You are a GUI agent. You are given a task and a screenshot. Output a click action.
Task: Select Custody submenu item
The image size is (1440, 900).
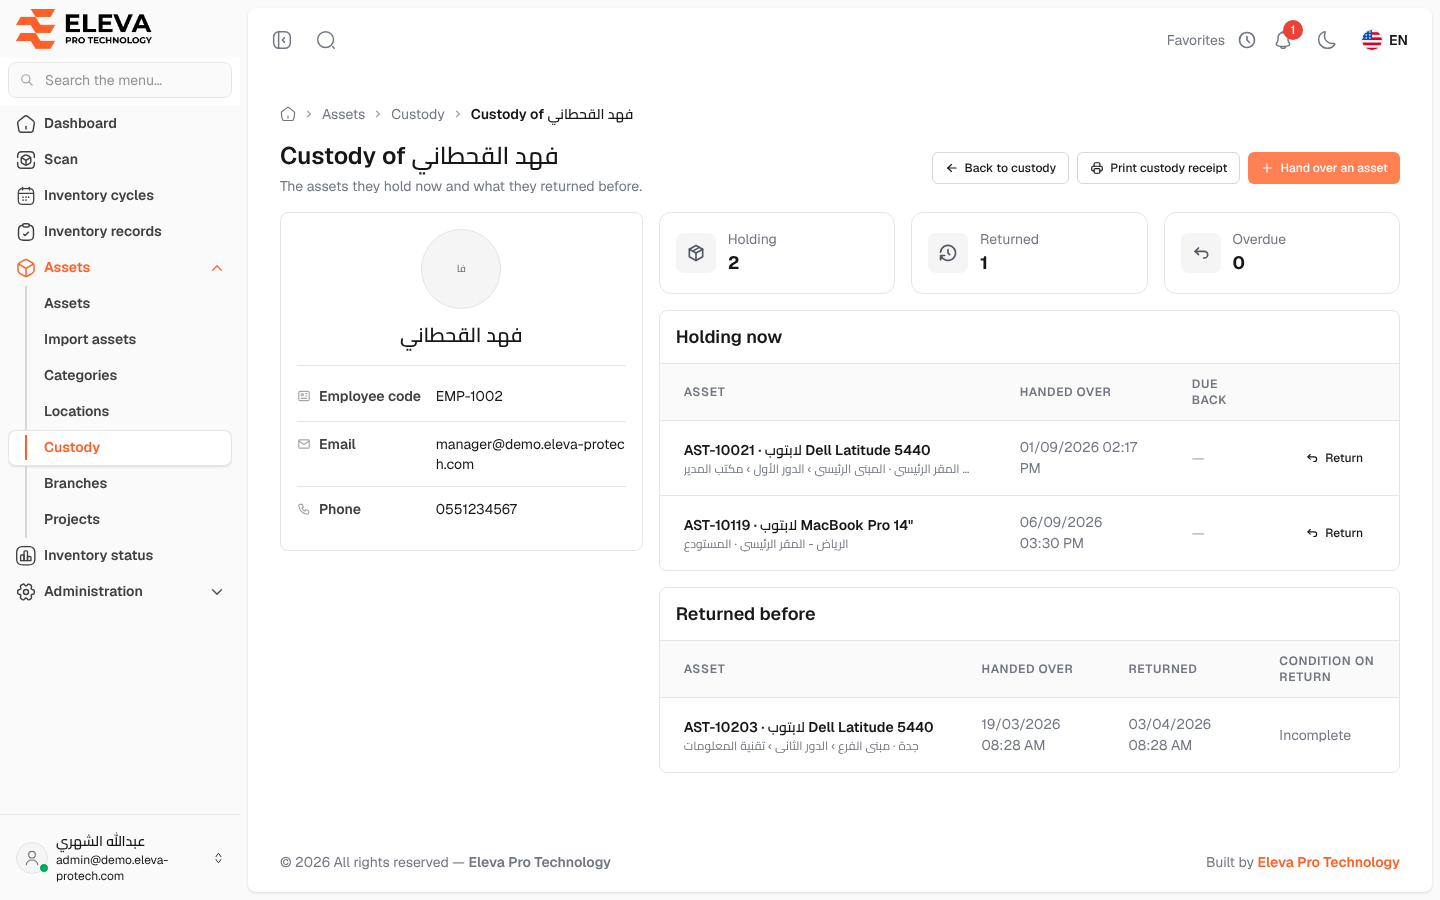pos(120,447)
